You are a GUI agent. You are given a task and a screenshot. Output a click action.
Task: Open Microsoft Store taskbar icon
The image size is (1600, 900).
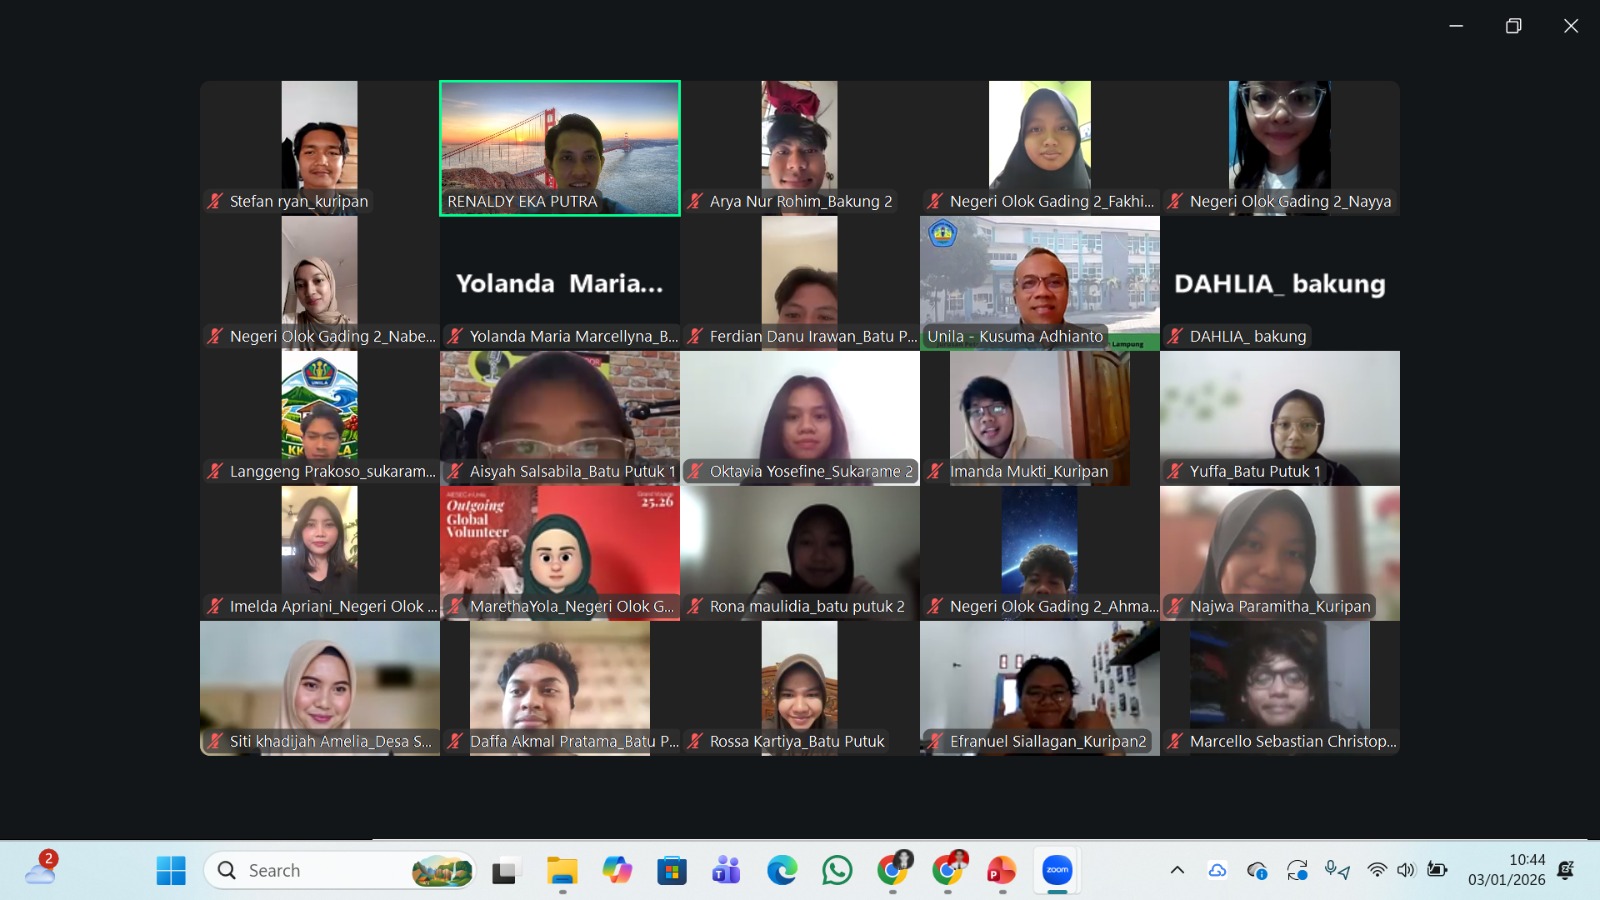coord(672,871)
